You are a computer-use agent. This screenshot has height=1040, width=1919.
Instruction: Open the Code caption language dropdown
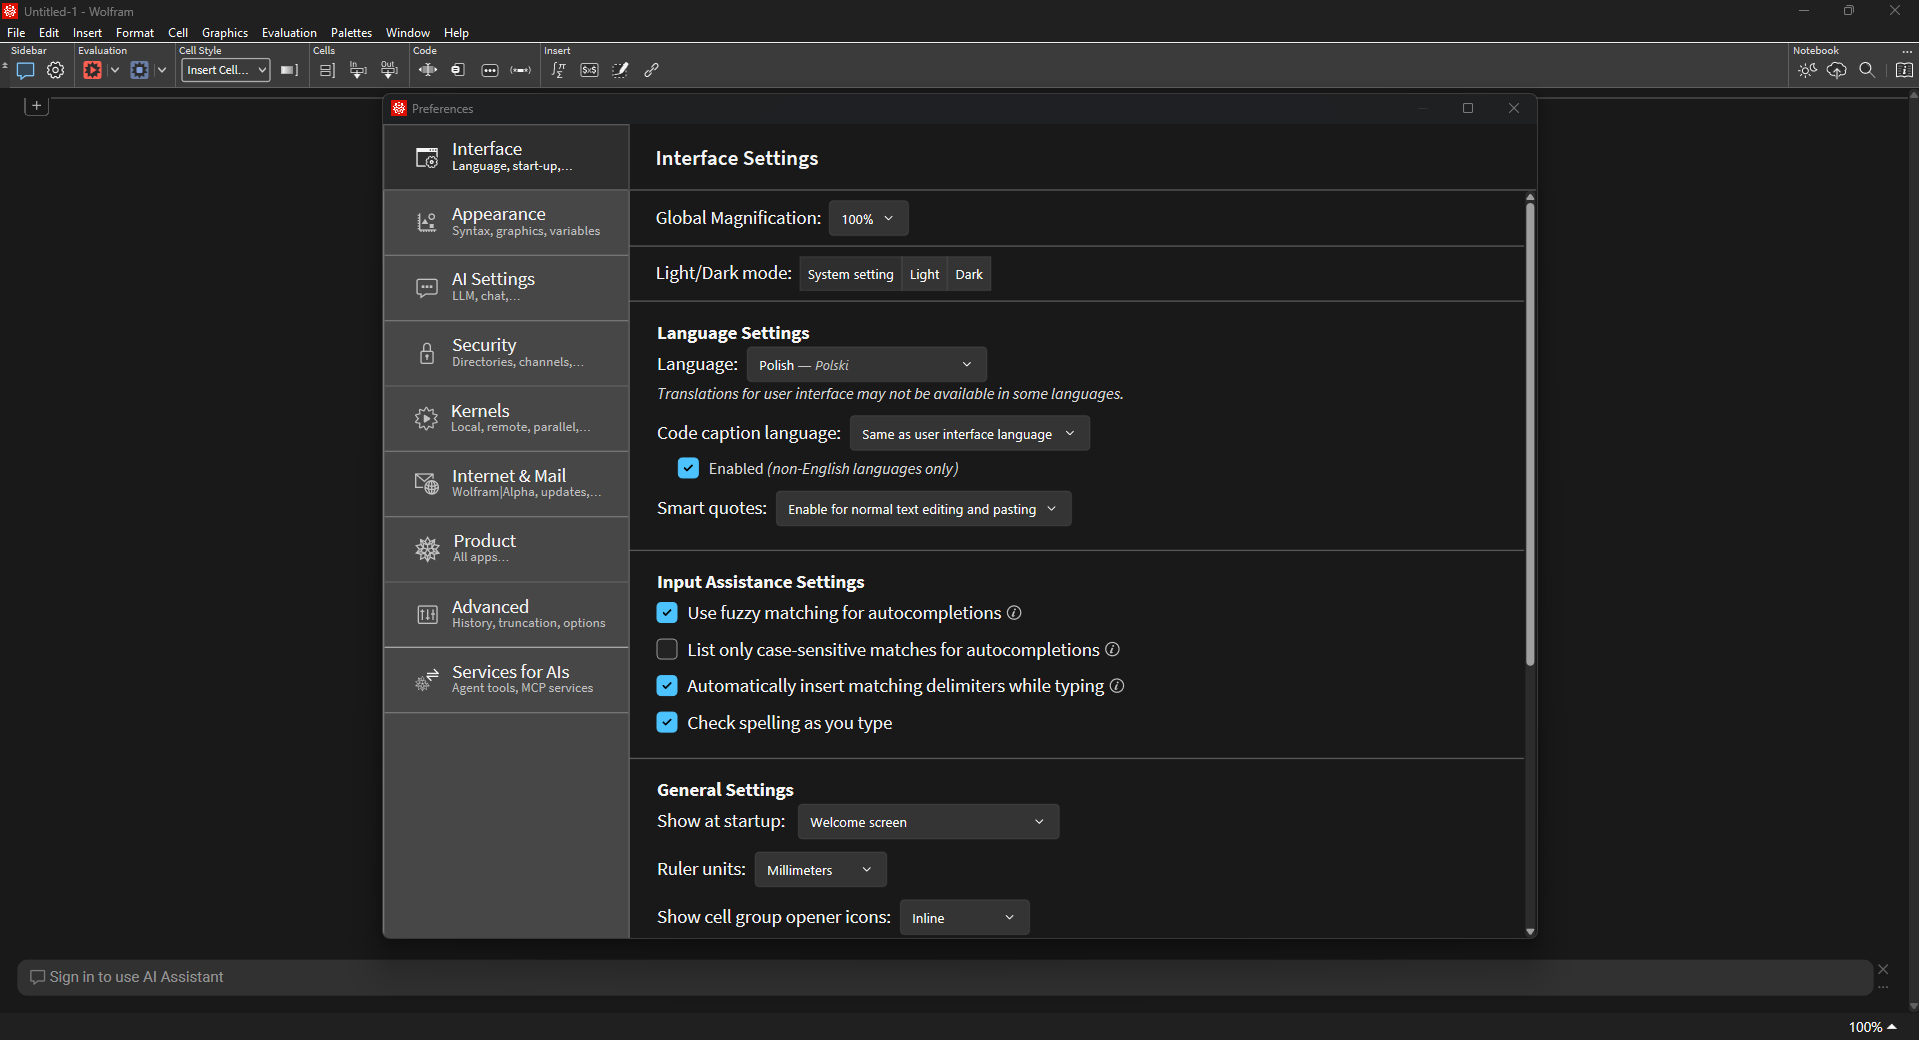tap(969, 434)
